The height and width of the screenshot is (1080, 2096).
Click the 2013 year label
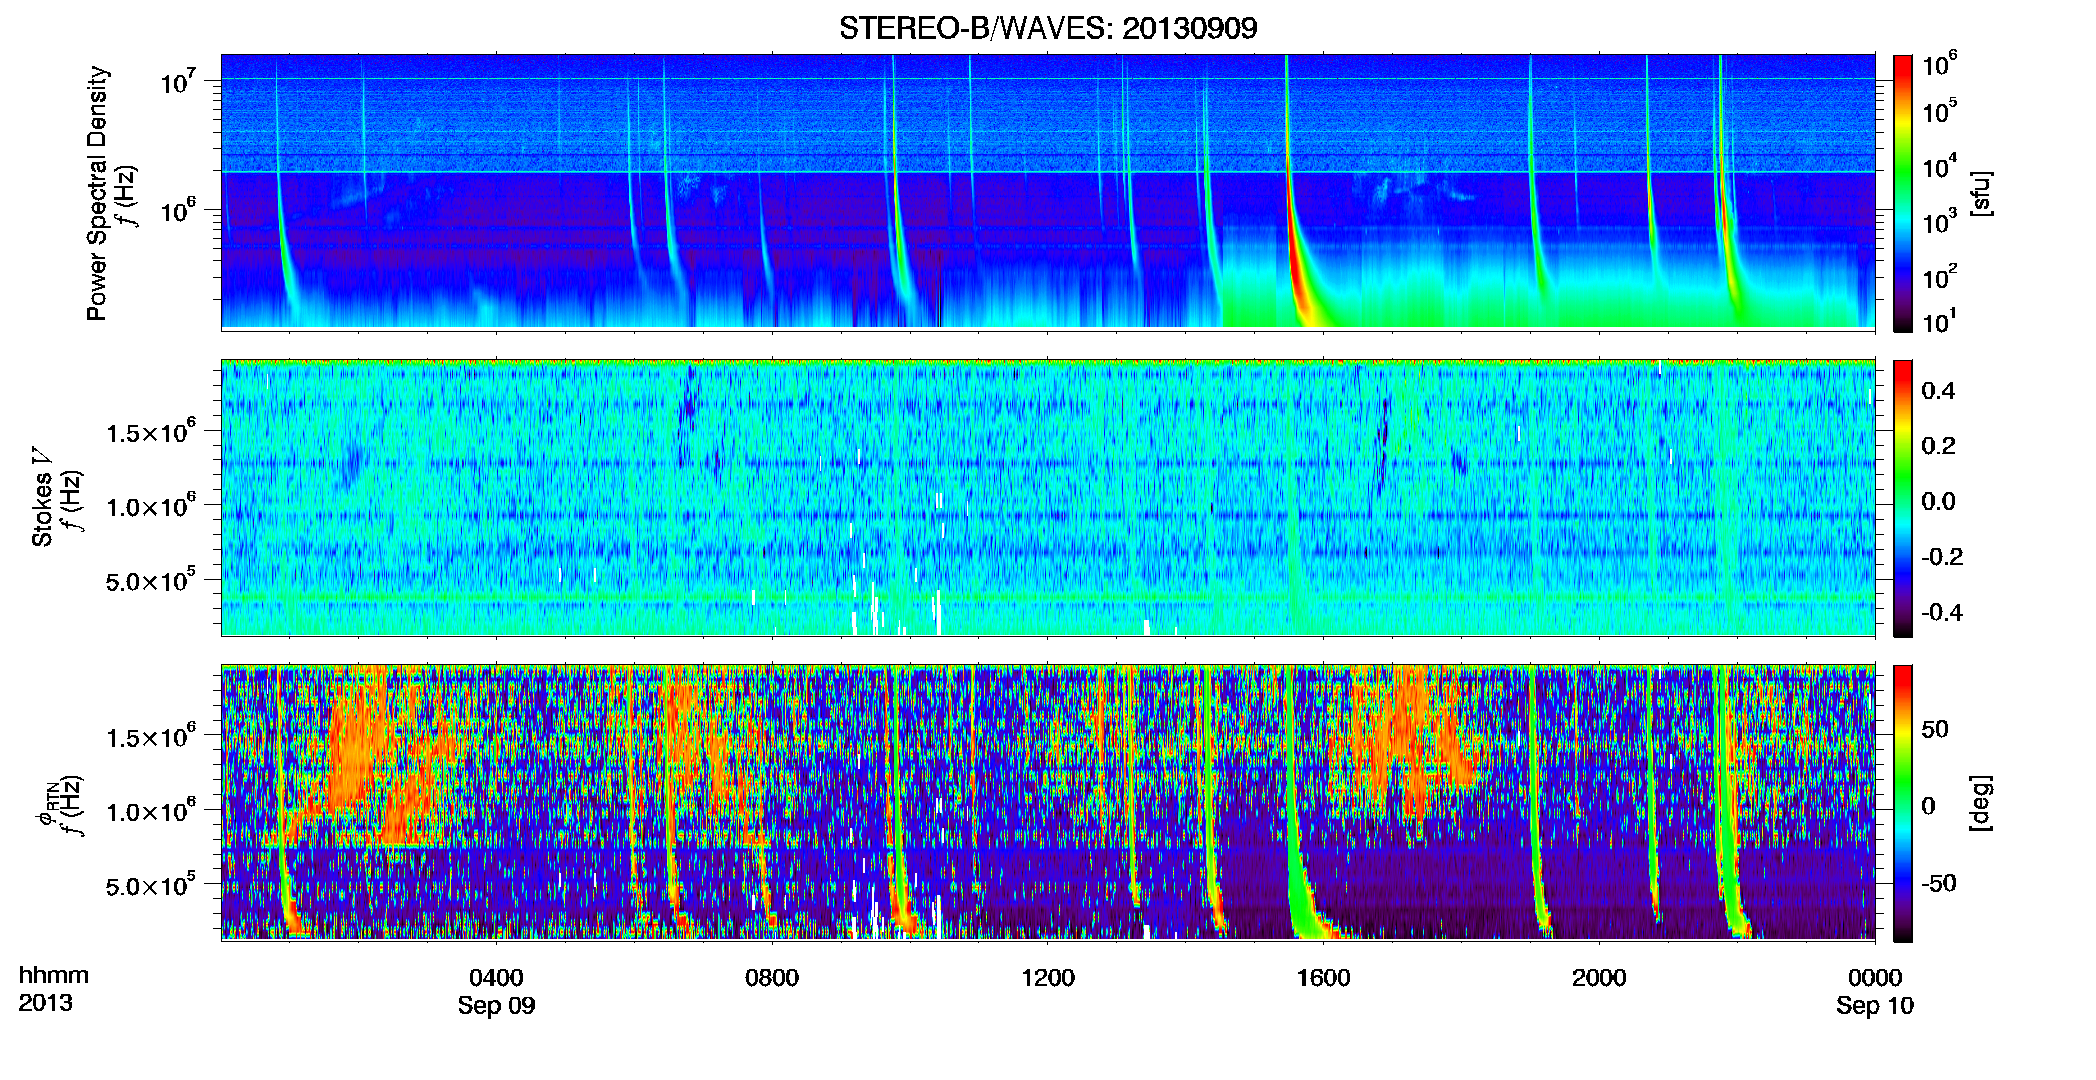(45, 1003)
